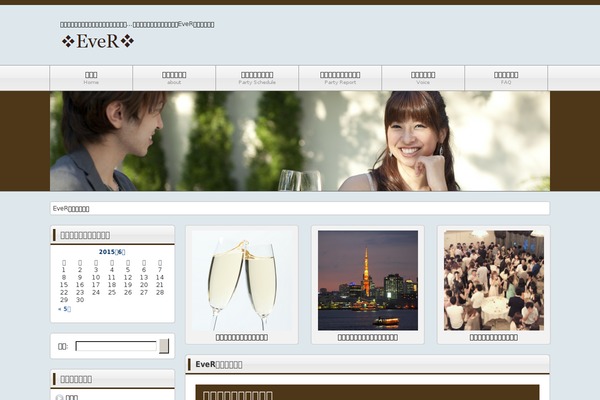
Task: Select day 30 in the calendar
Action: [x=80, y=300]
